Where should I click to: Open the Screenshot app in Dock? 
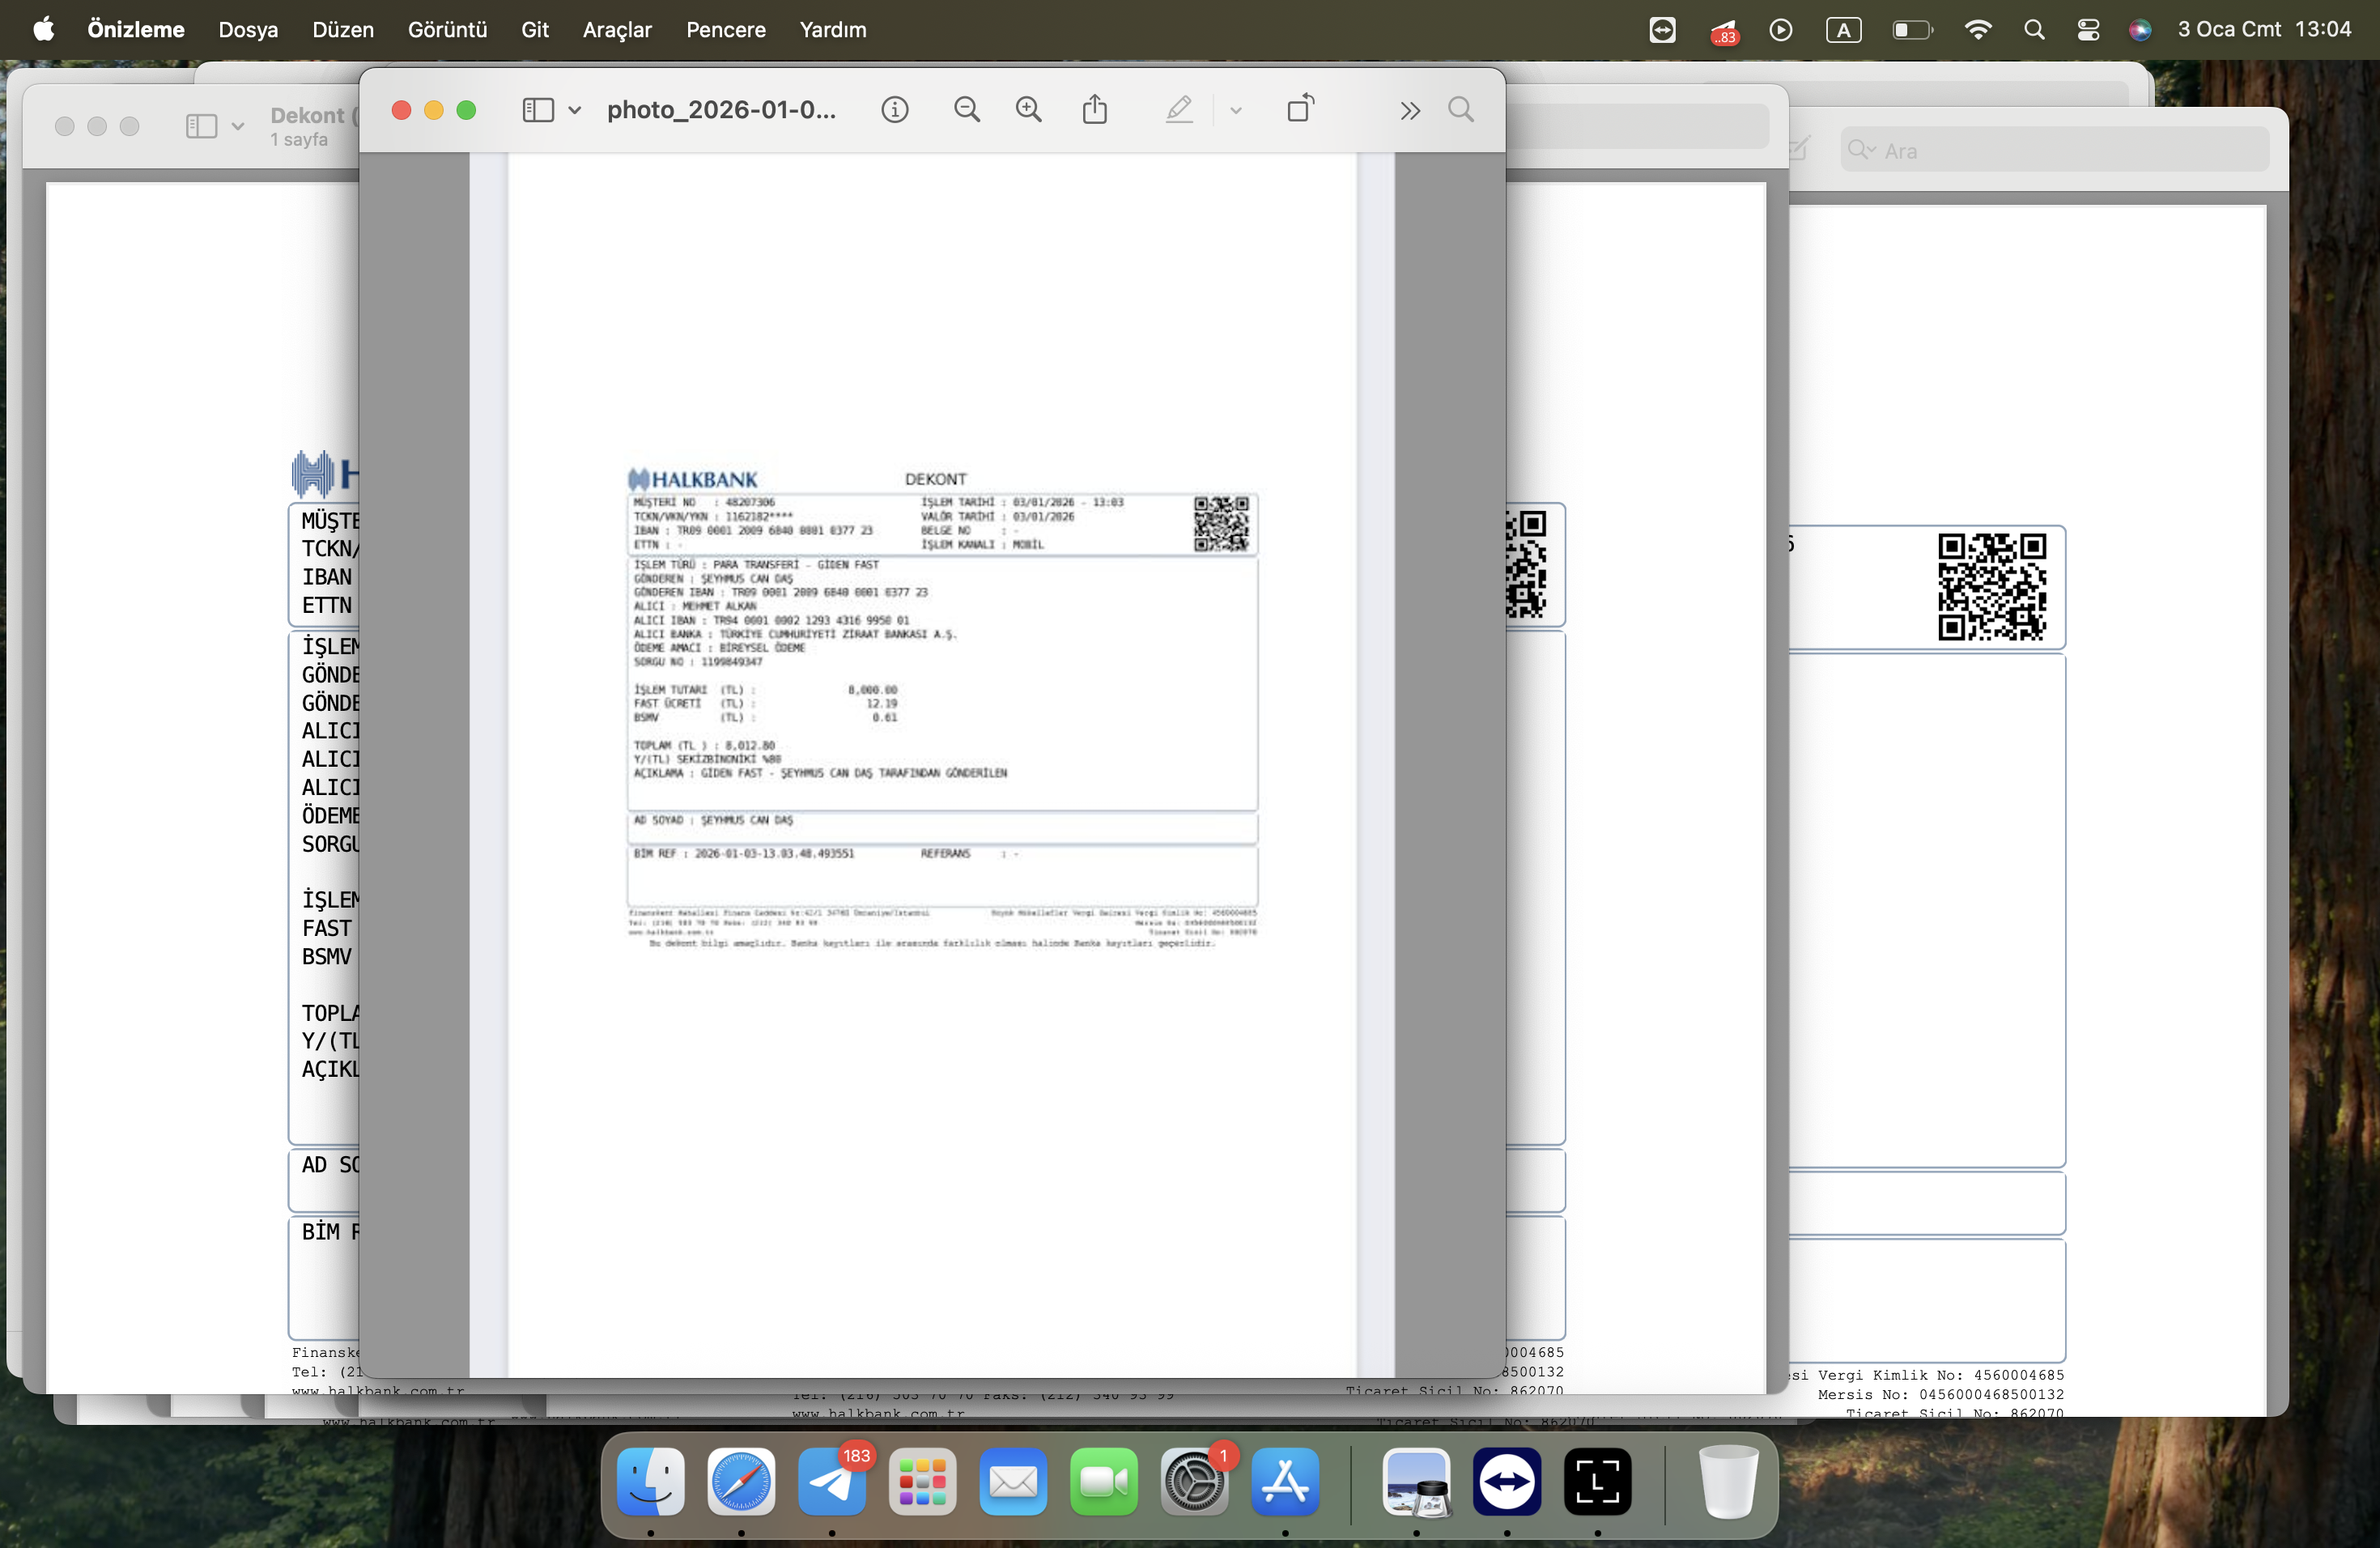click(1598, 1481)
